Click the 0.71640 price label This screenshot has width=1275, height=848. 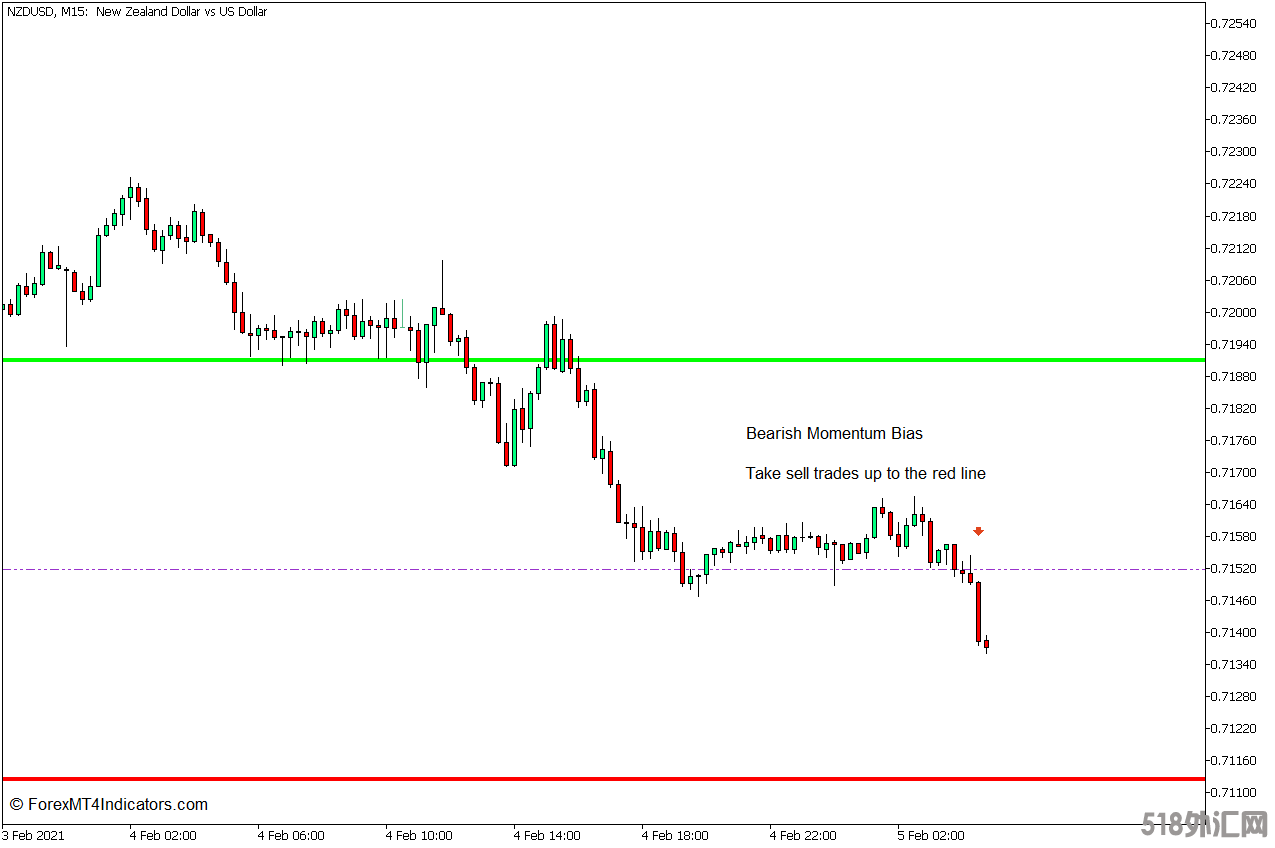click(1232, 504)
